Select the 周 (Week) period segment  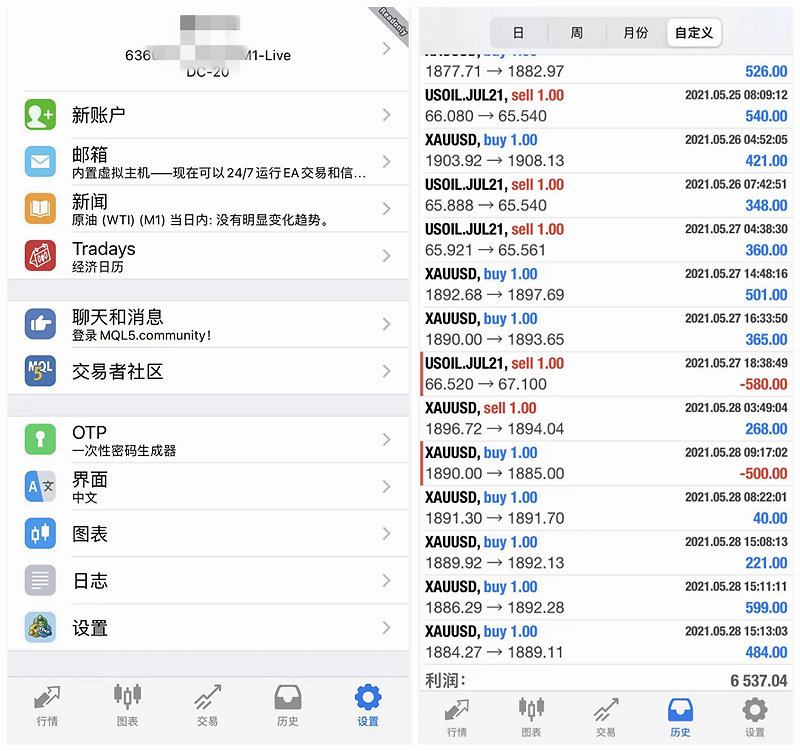click(577, 33)
